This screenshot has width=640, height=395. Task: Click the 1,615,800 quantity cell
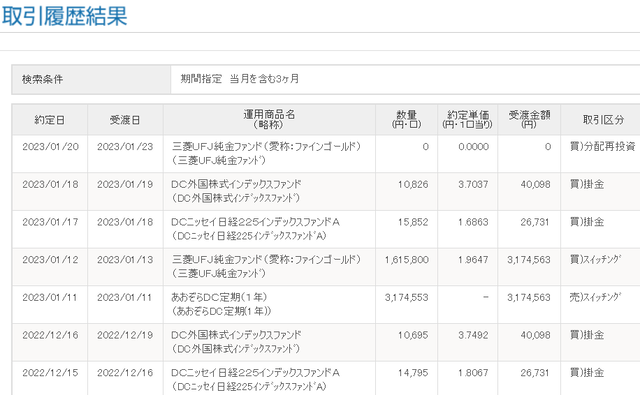click(407, 260)
